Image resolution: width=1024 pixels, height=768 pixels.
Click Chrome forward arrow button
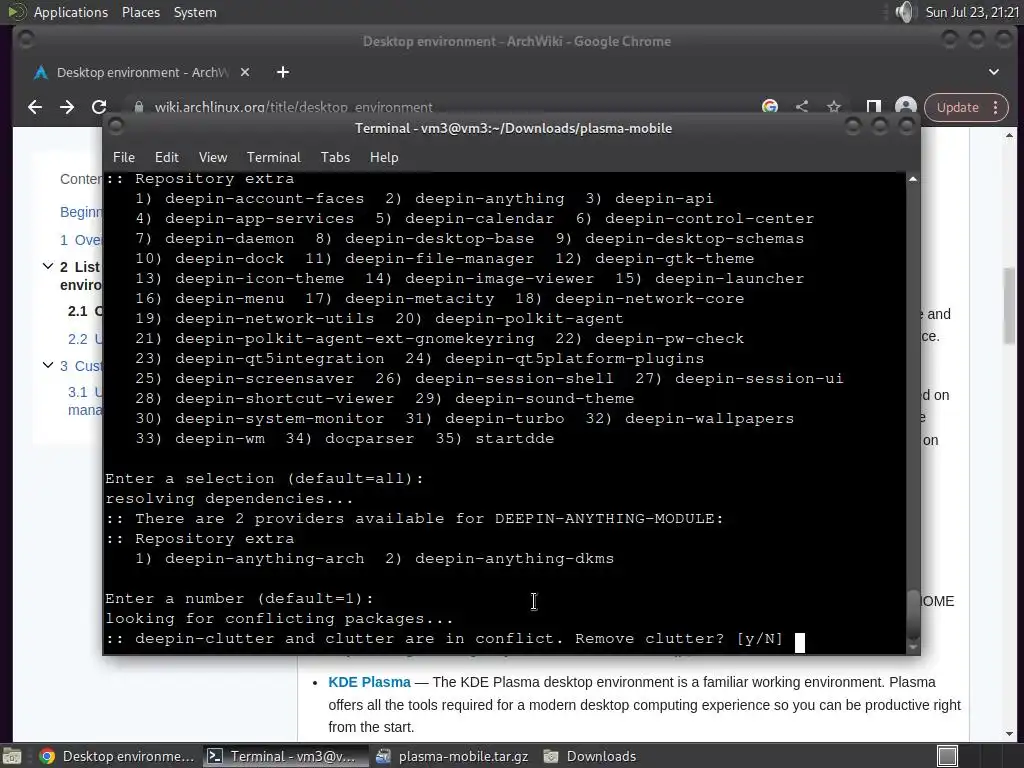coord(67,107)
